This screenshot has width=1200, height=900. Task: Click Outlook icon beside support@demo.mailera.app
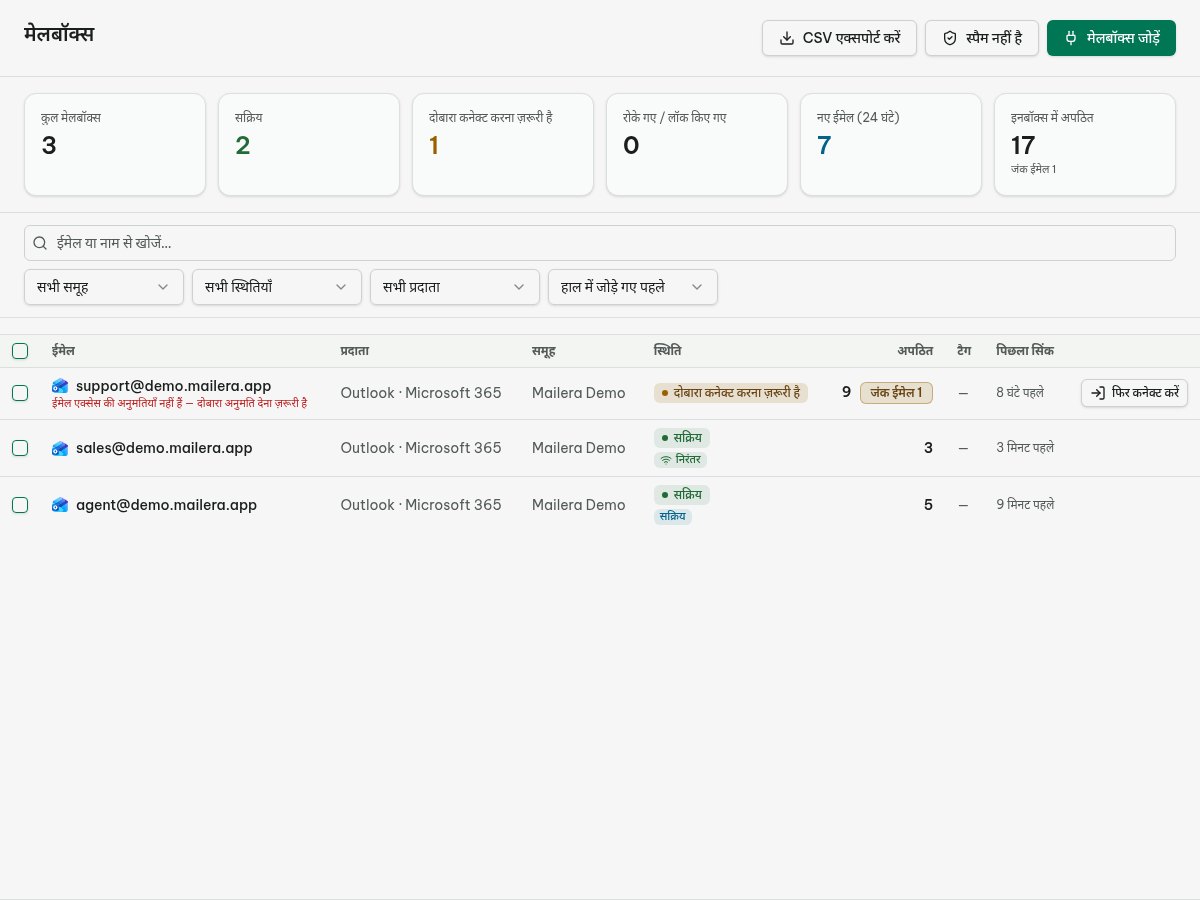(x=60, y=386)
